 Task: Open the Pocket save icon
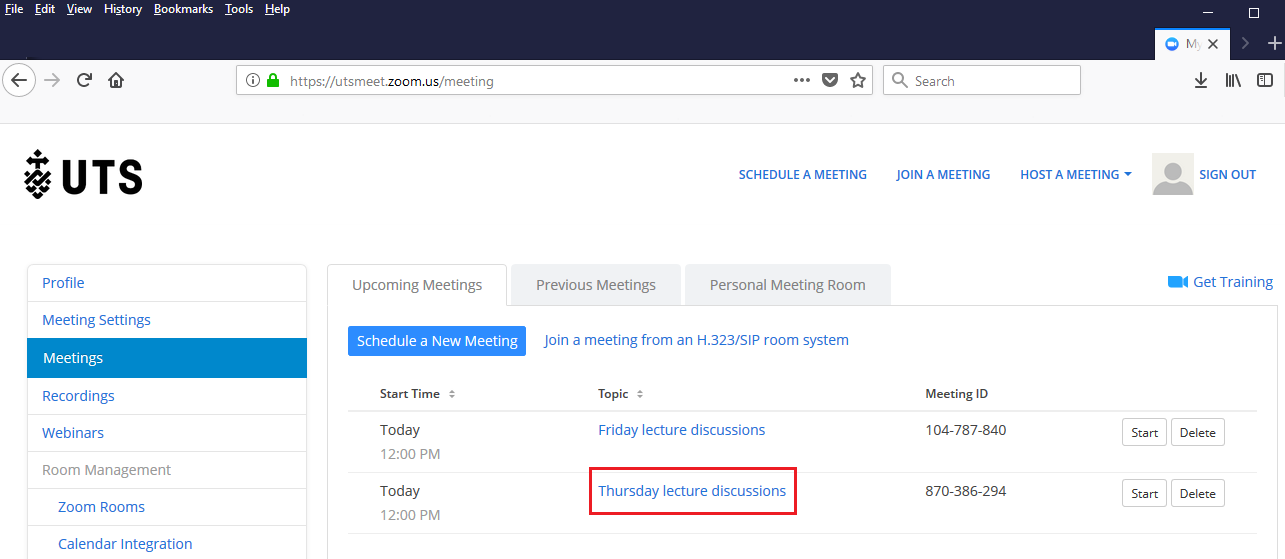click(830, 80)
